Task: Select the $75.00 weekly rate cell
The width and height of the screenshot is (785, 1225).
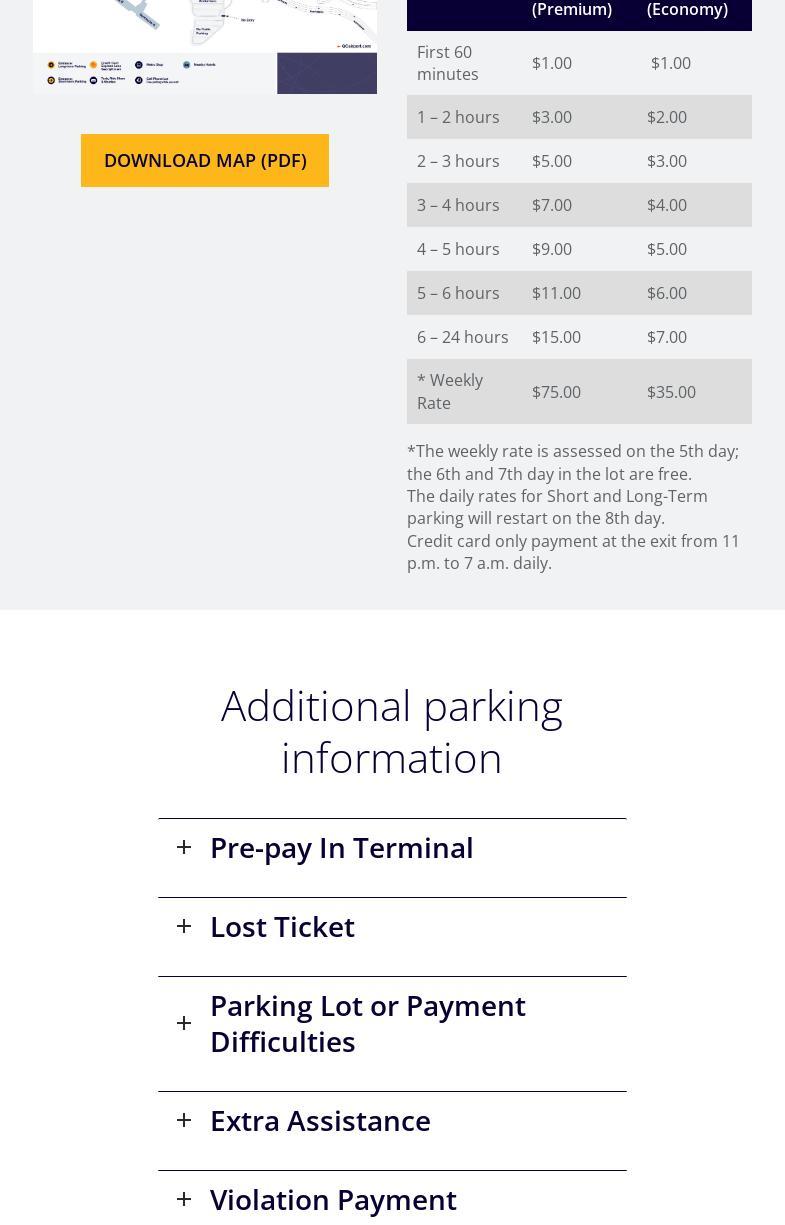Action: pyautogui.click(x=556, y=392)
